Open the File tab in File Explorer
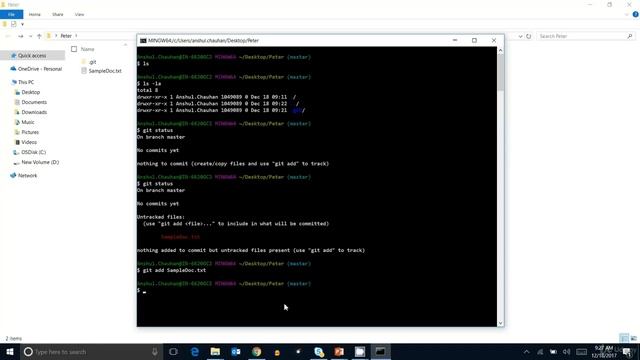 point(11,14)
